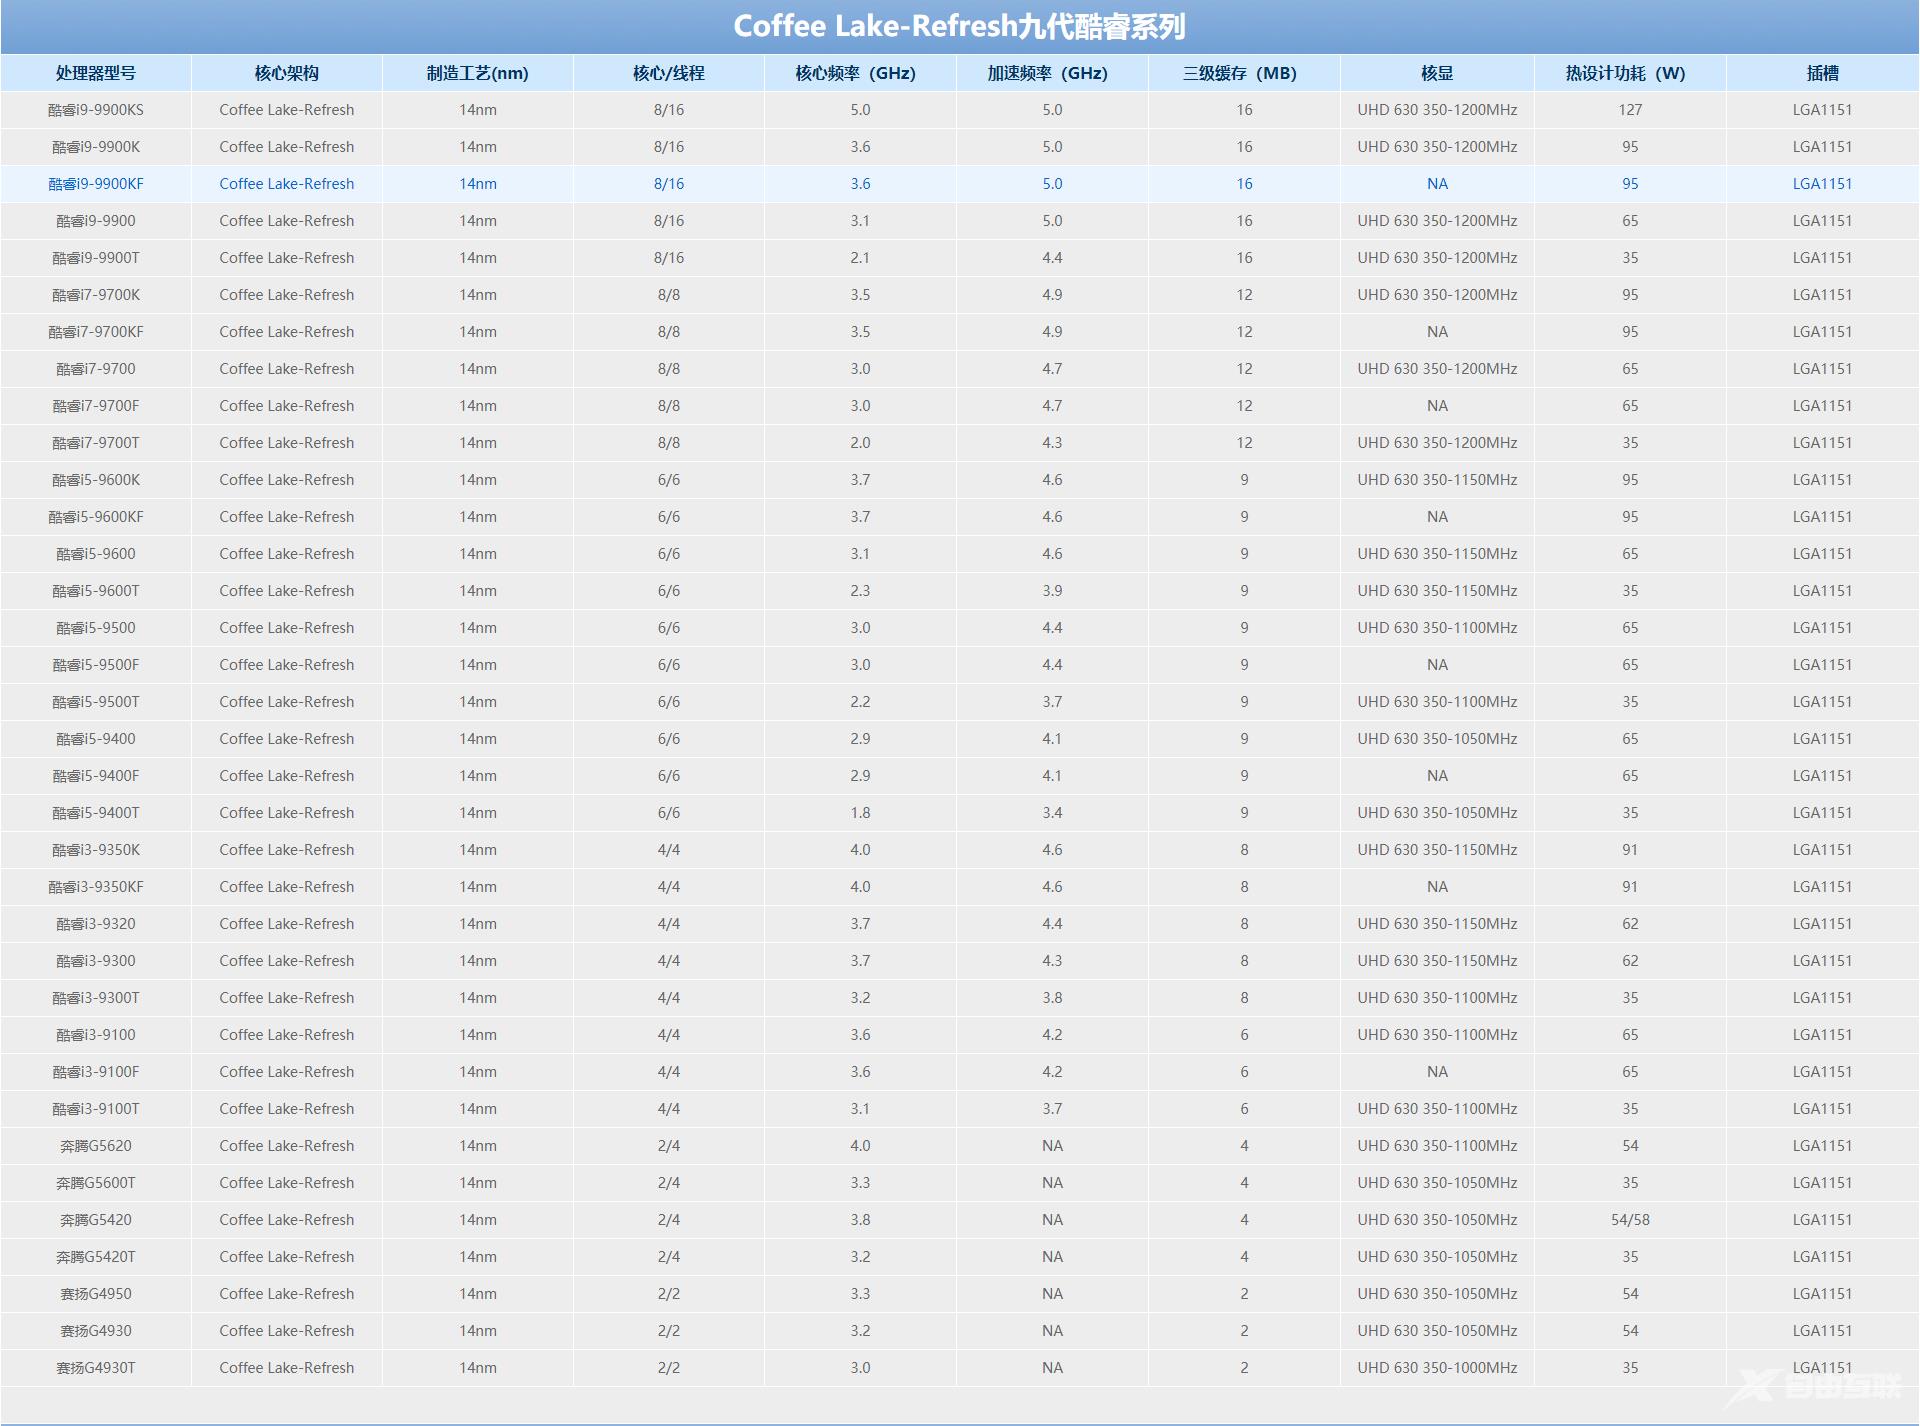Select the 酷睿i5-9500T model cell
The width and height of the screenshot is (1920, 1426).
coord(96,702)
